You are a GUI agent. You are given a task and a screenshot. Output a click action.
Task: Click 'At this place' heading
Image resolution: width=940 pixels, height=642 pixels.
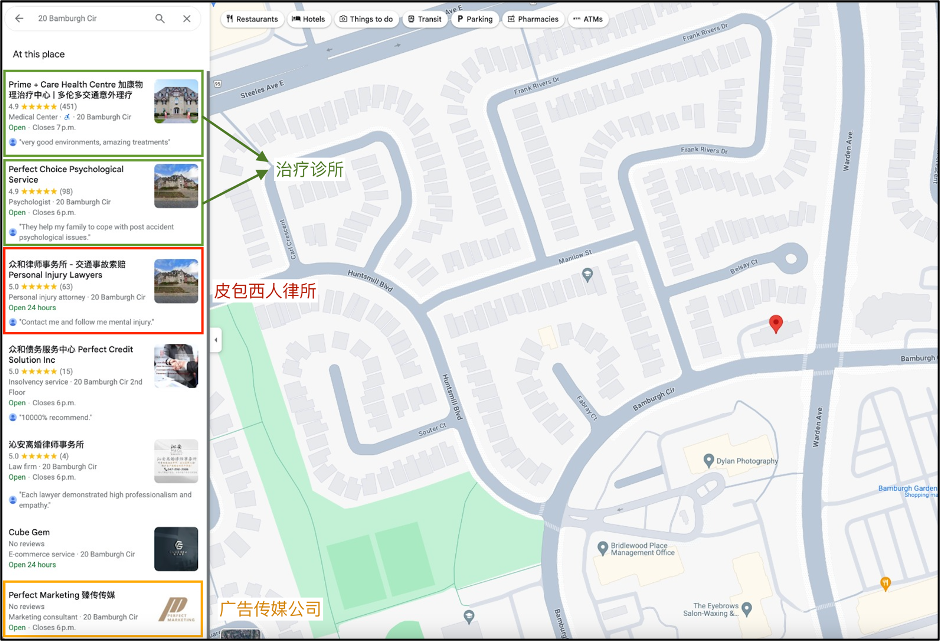tap(39, 54)
